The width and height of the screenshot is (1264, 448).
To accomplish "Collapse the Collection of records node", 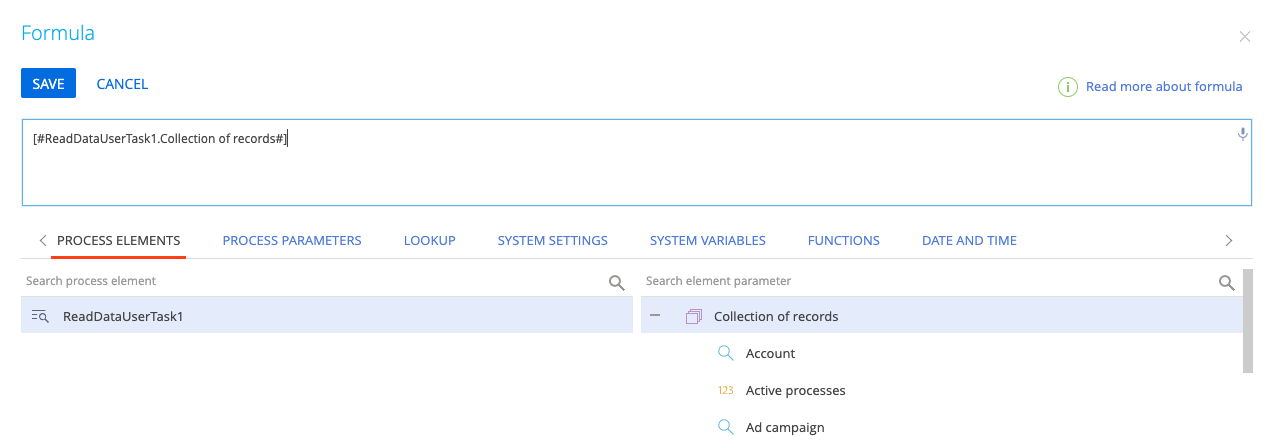I will click(x=655, y=316).
